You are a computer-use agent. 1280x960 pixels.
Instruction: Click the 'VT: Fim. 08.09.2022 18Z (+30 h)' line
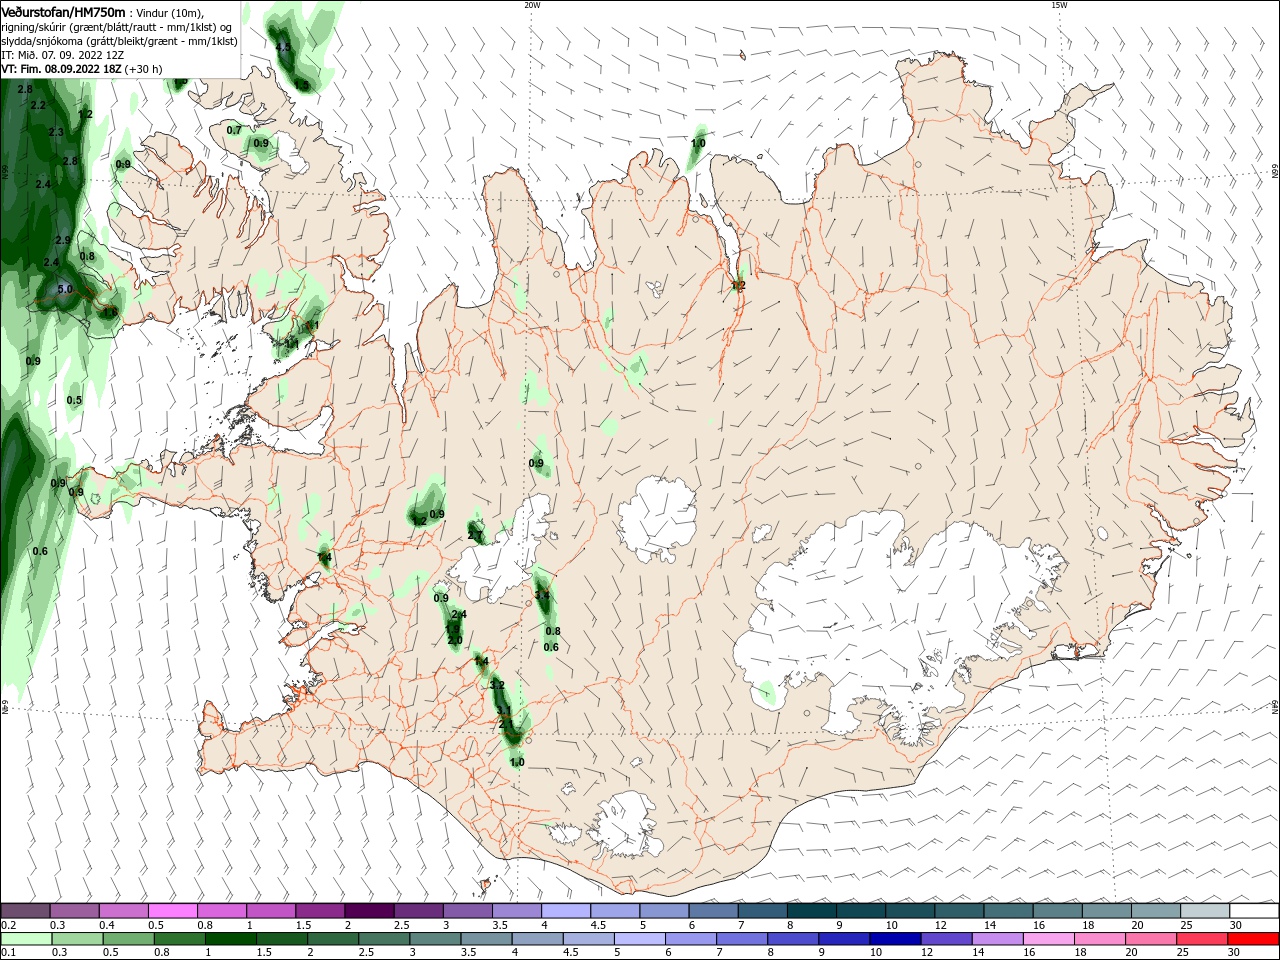(x=82, y=69)
